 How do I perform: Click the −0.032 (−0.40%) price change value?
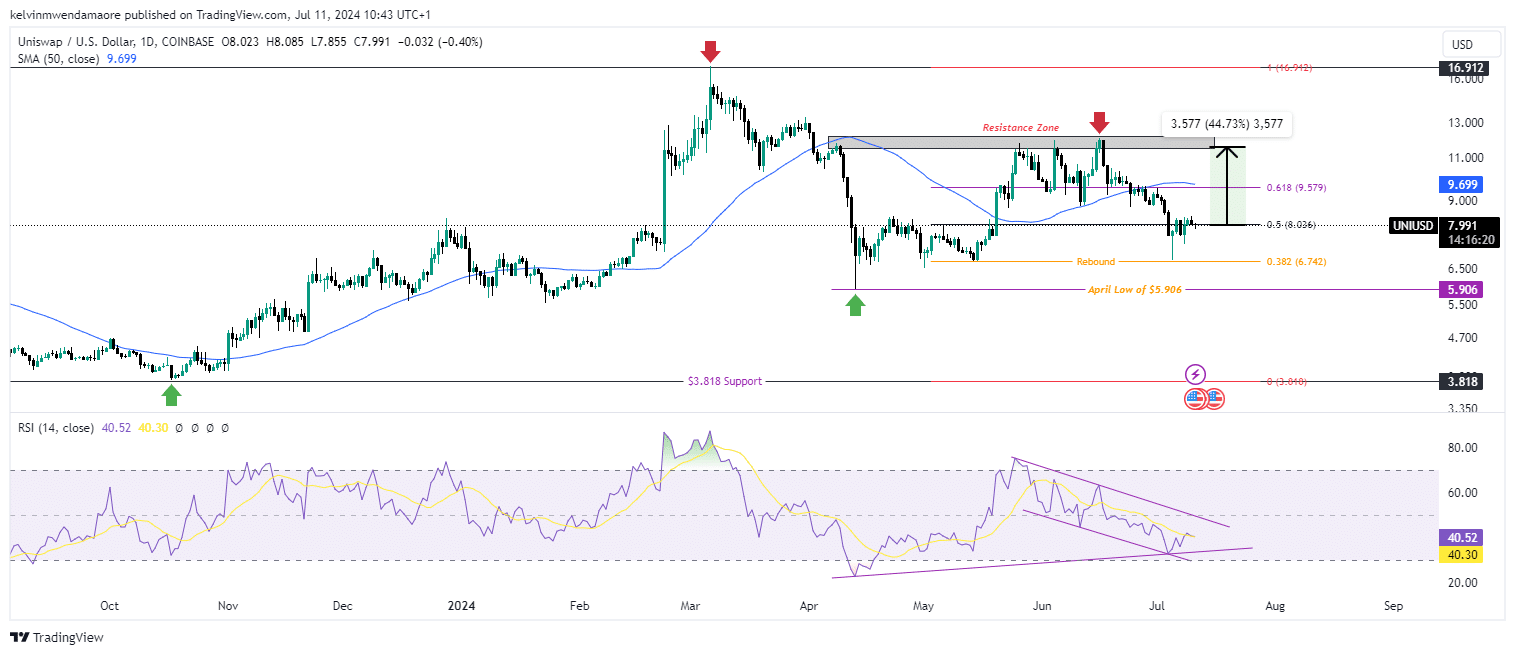(x=440, y=42)
